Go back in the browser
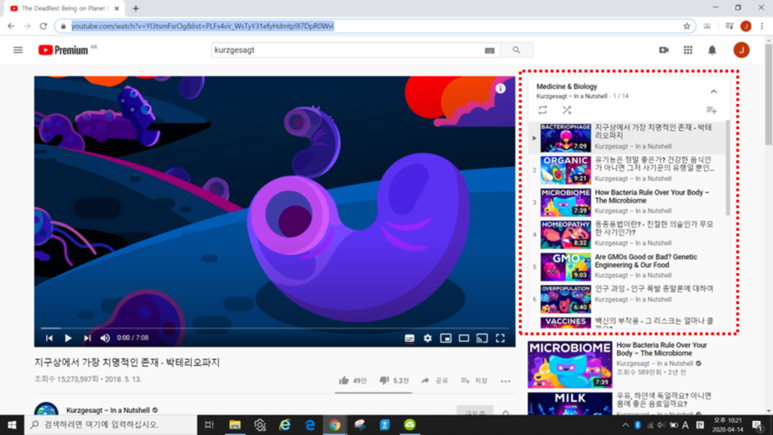The width and height of the screenshot is (773, 435). [11, 26]
